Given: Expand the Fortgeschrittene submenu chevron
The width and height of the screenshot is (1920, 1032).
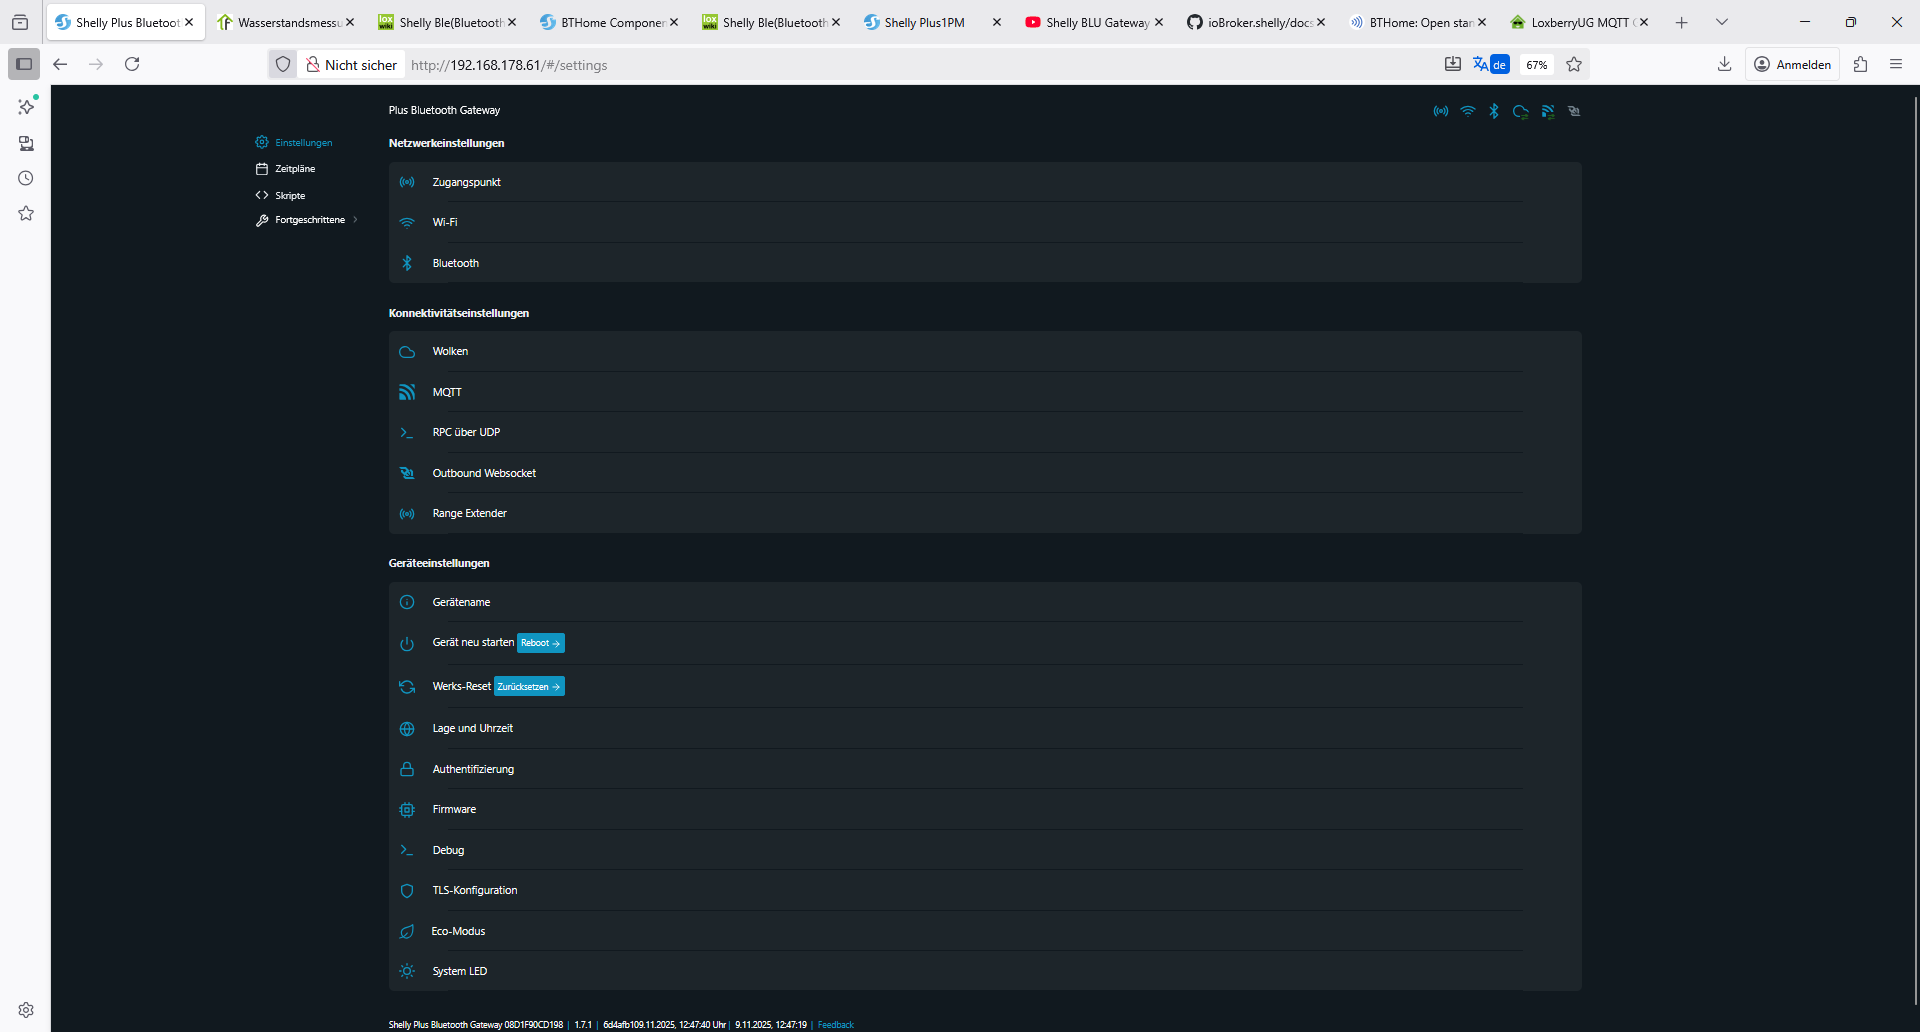Looking at the screenshot, I should pyautogui.click(x=356, y=220).
